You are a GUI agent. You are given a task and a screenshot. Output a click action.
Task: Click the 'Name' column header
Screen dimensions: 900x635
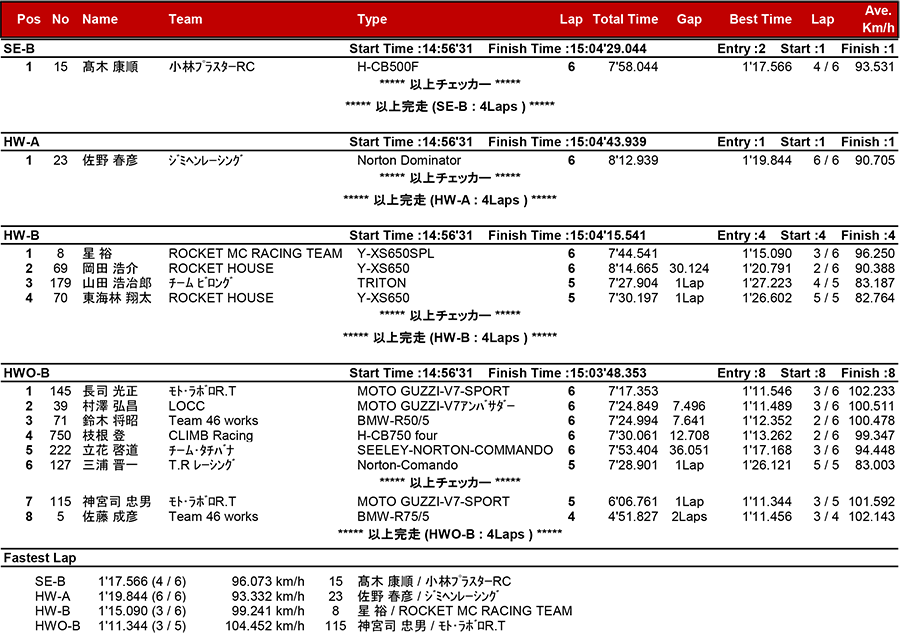click(100, 19)
